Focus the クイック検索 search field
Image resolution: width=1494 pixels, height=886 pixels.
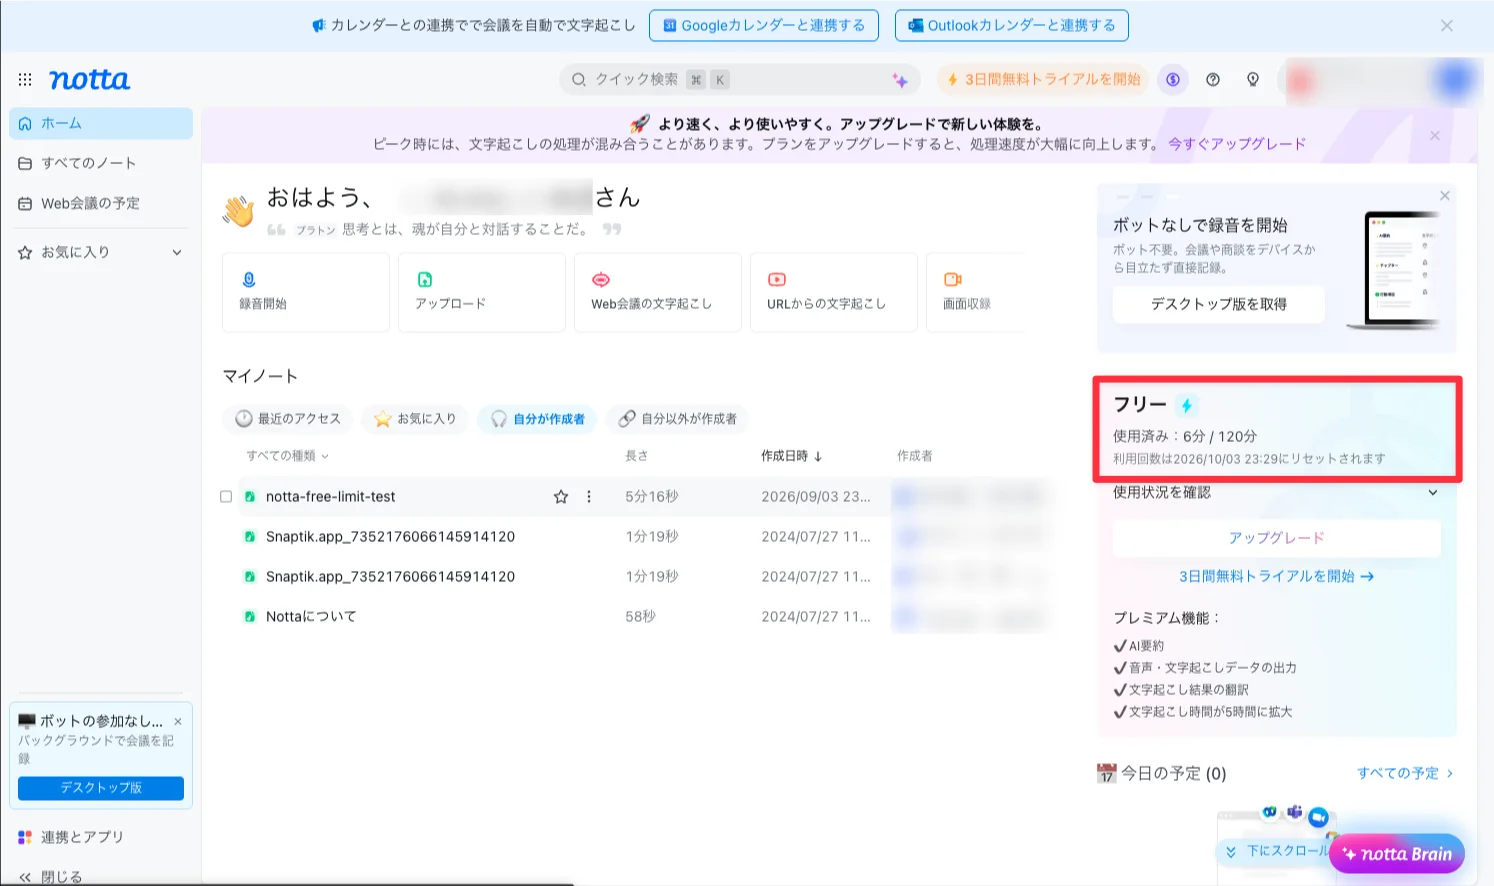pos(740,79)
